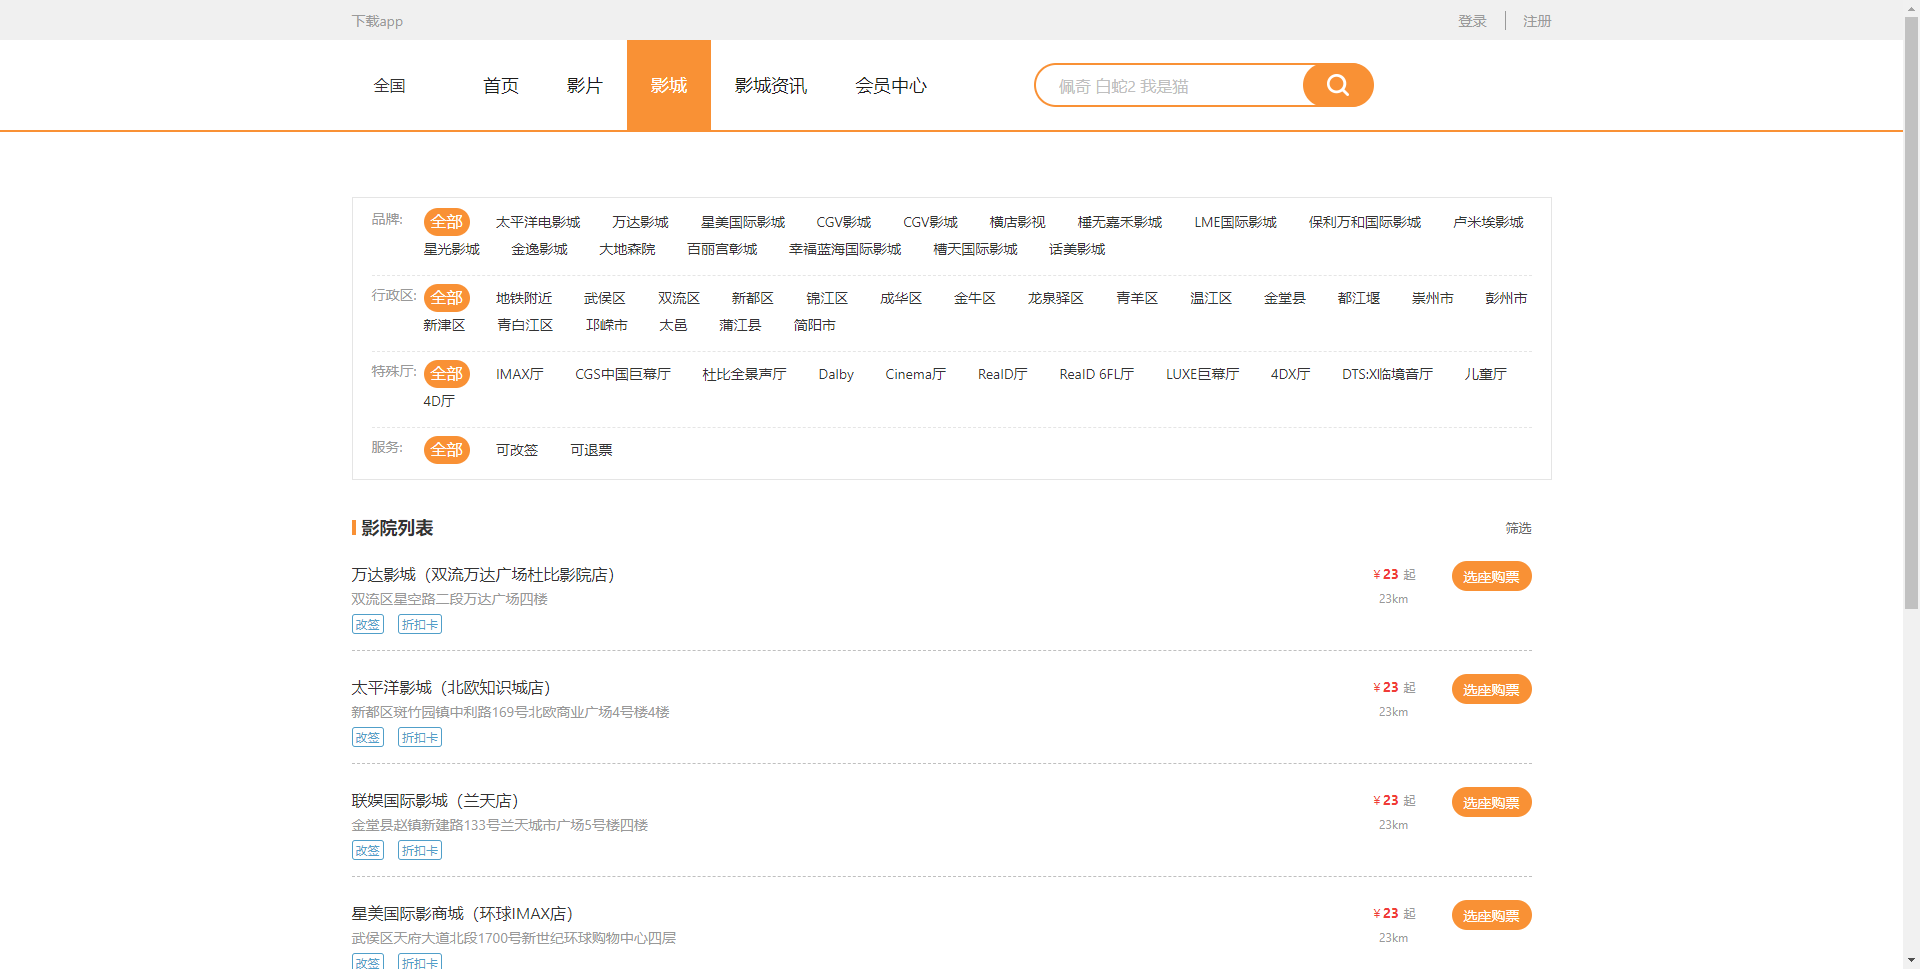Filter by brand 保利万和国际影城
This screenshot has width=1920, height=969.
tap(1365, 222)
